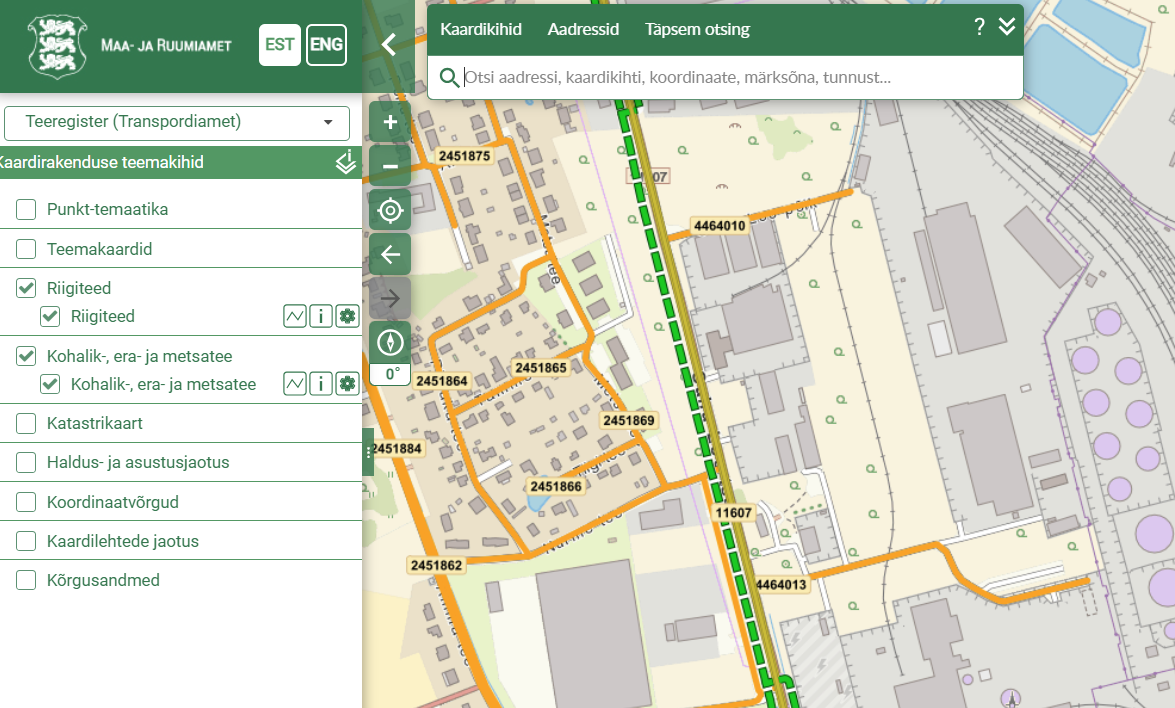Click the address search input field
This screenshot has width=1175, height=708.
click(x=735, y=78)
